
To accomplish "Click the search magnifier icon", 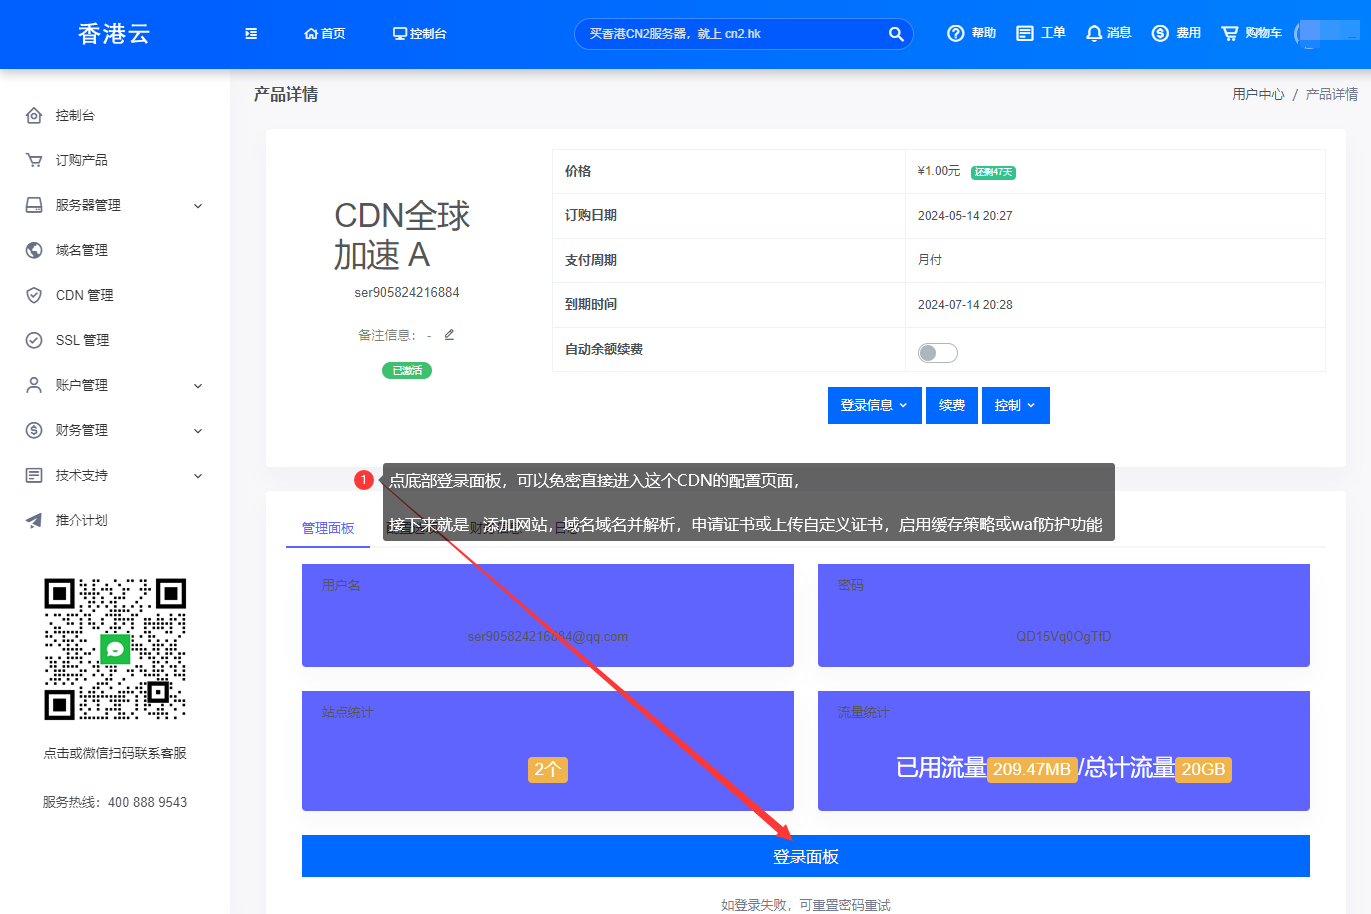I will [896, 34].
